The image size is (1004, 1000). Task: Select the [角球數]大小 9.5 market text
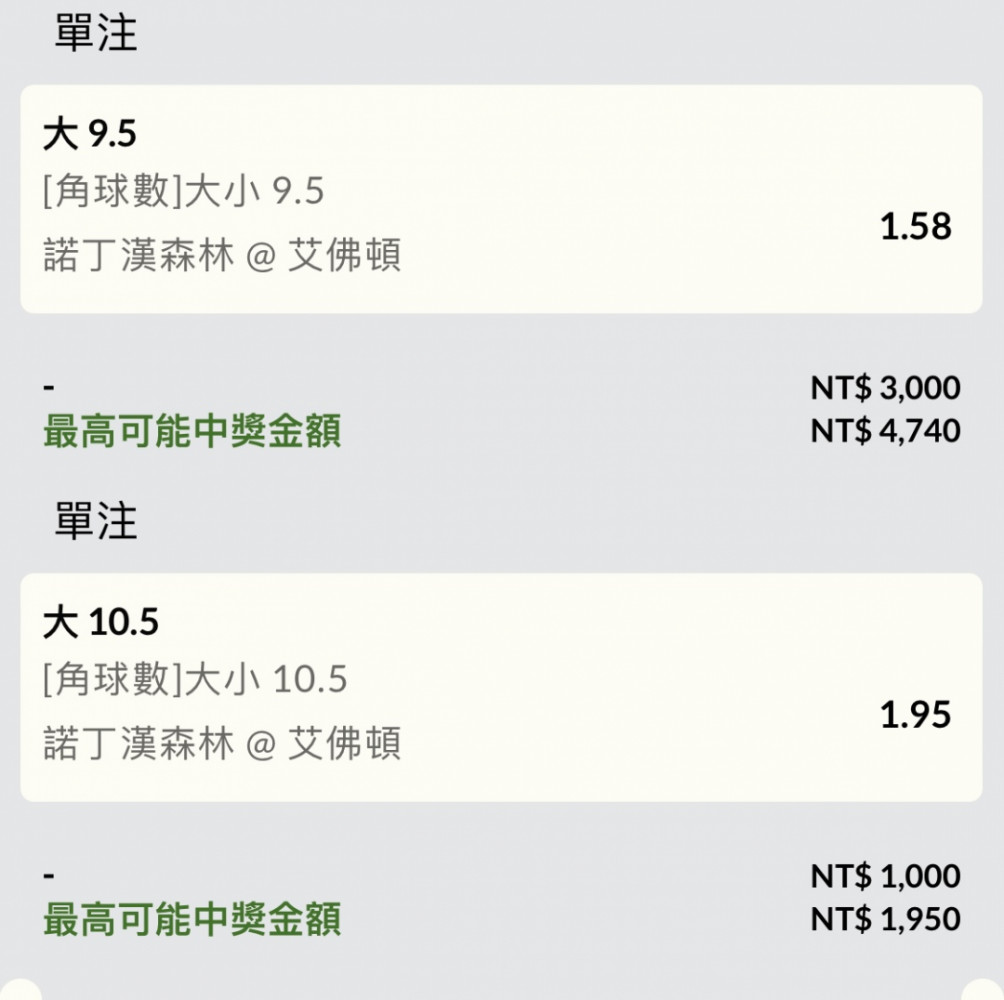click(183, 191)
